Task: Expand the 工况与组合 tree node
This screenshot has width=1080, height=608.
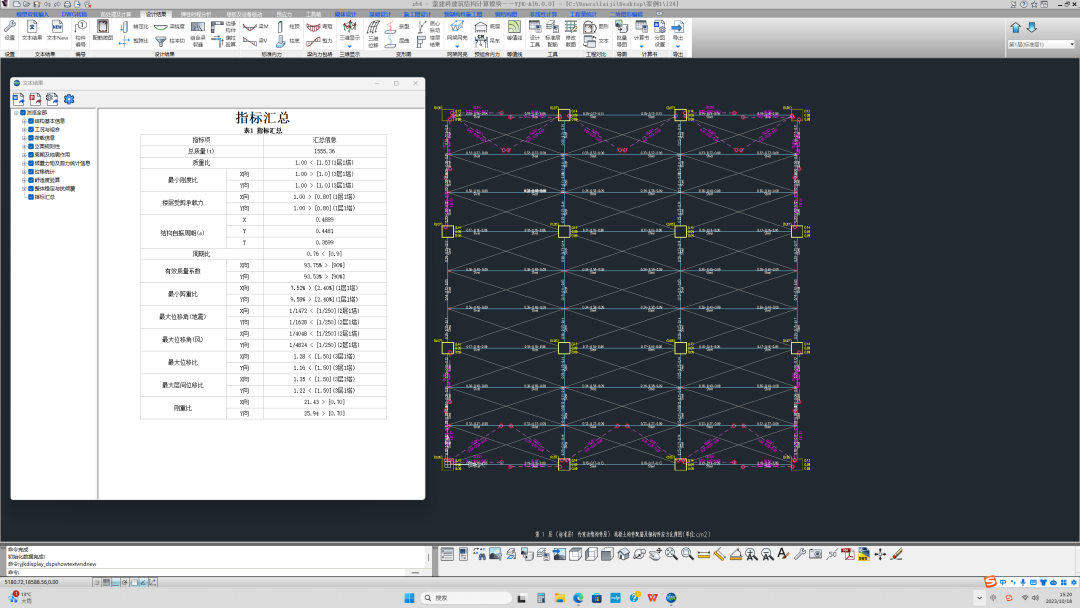Action: click(24, 129)
